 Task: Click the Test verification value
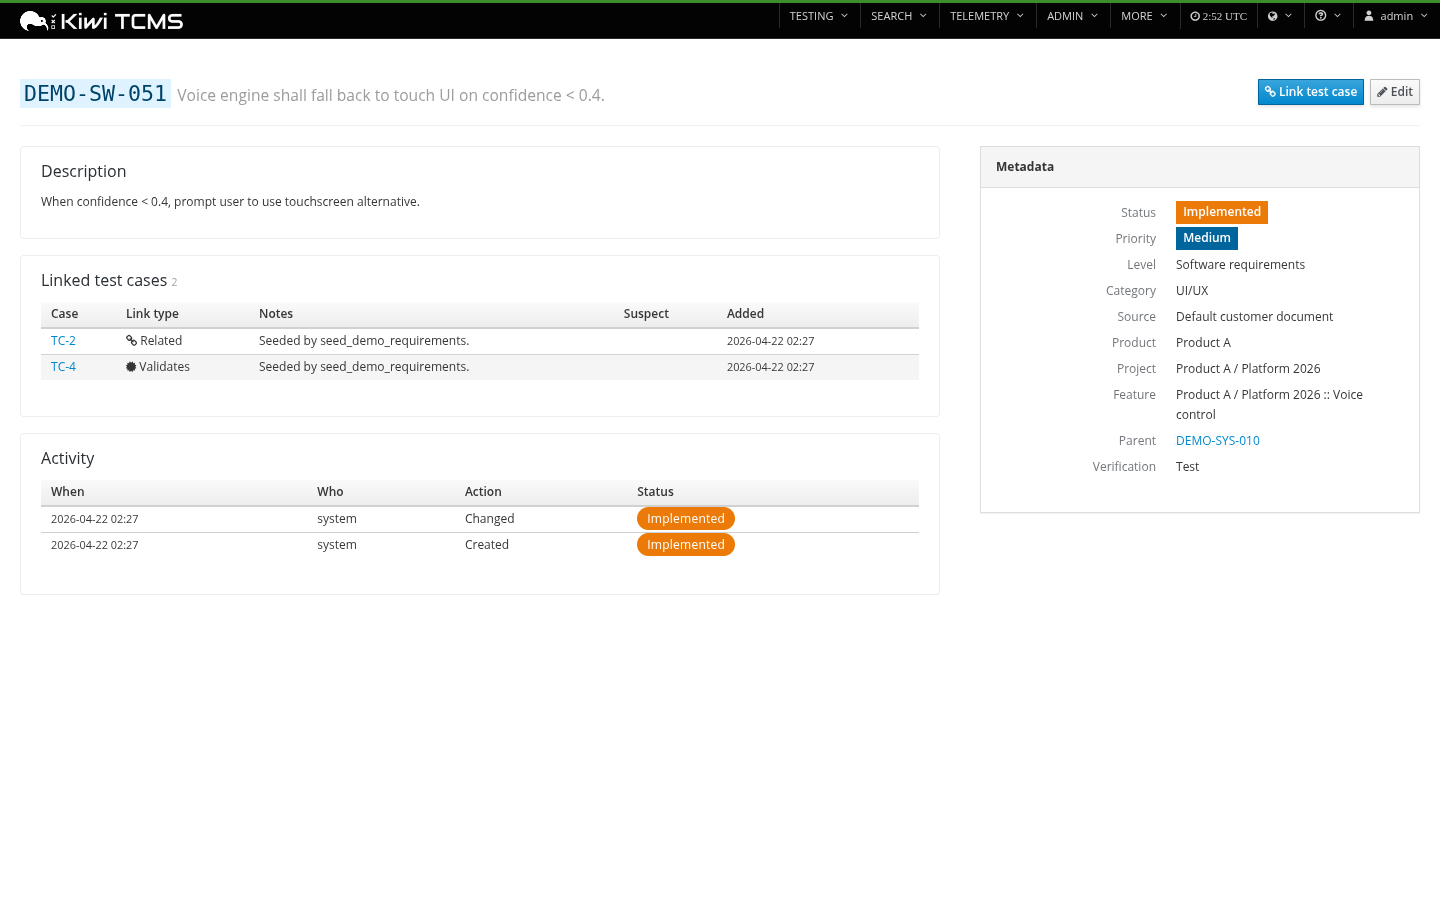pyautogui.click(x=1187, y=467)
